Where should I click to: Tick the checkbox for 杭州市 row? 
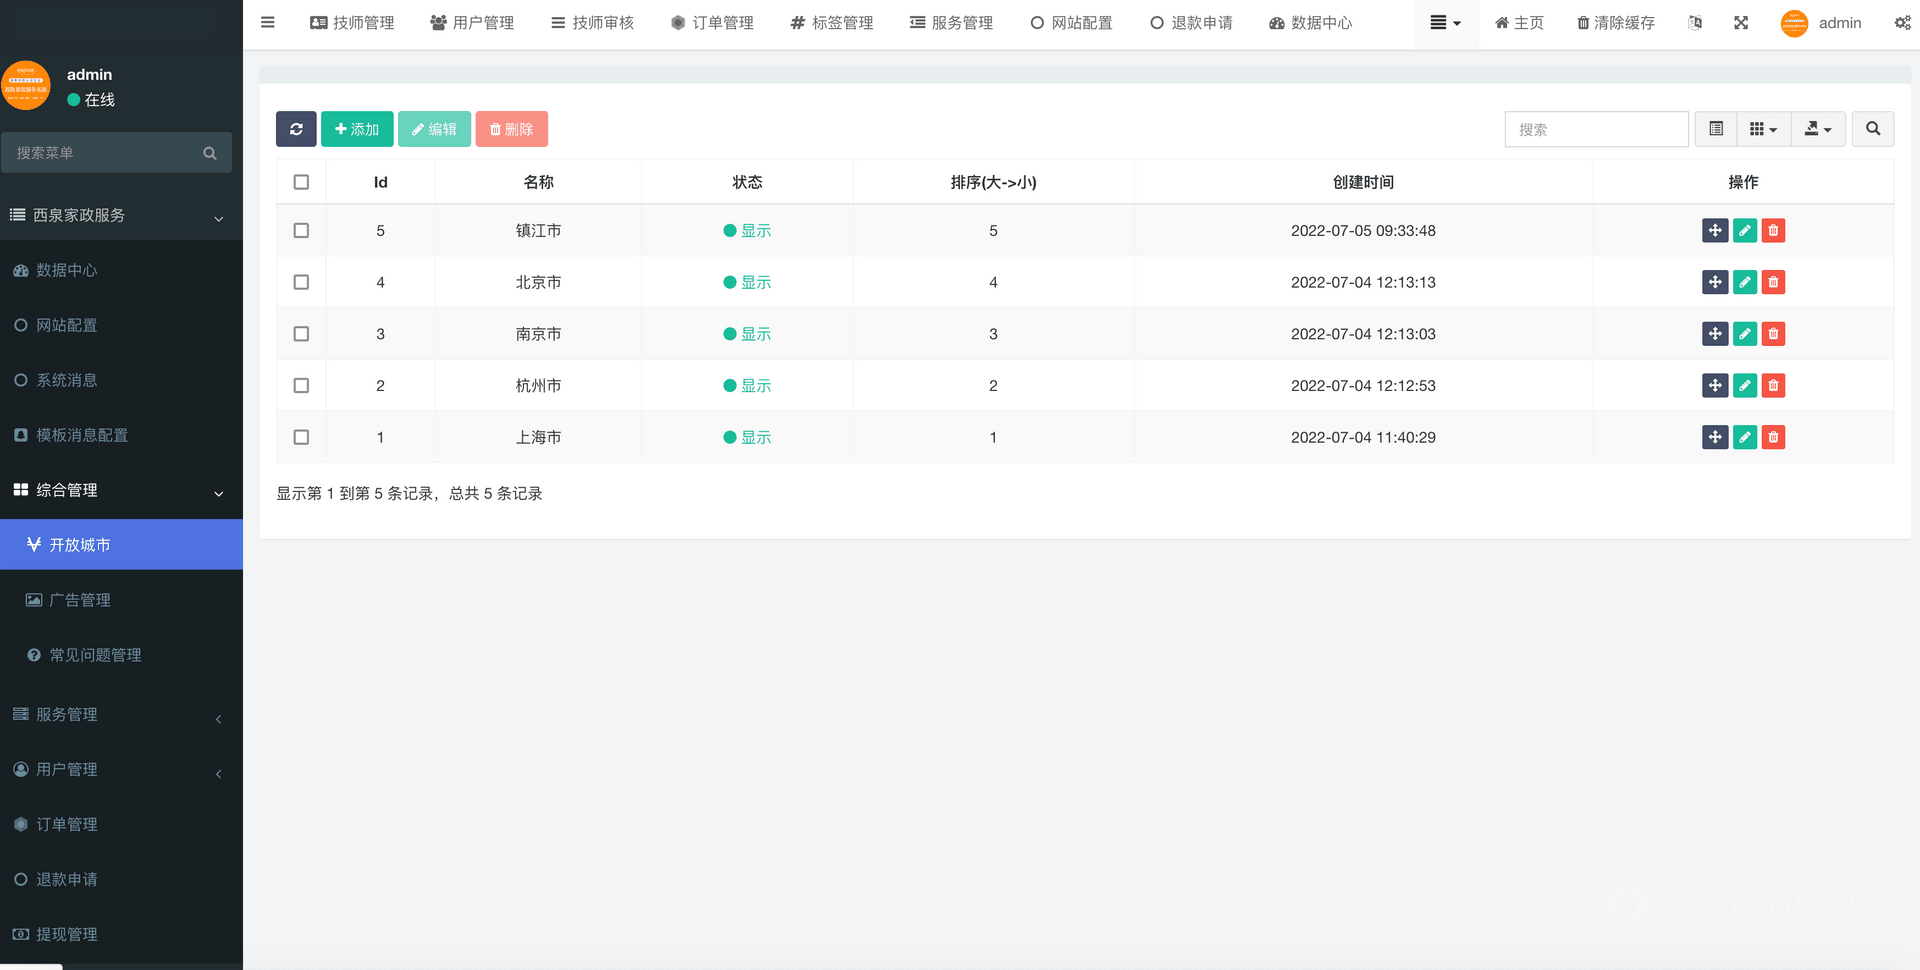click(x=301, y=386)
